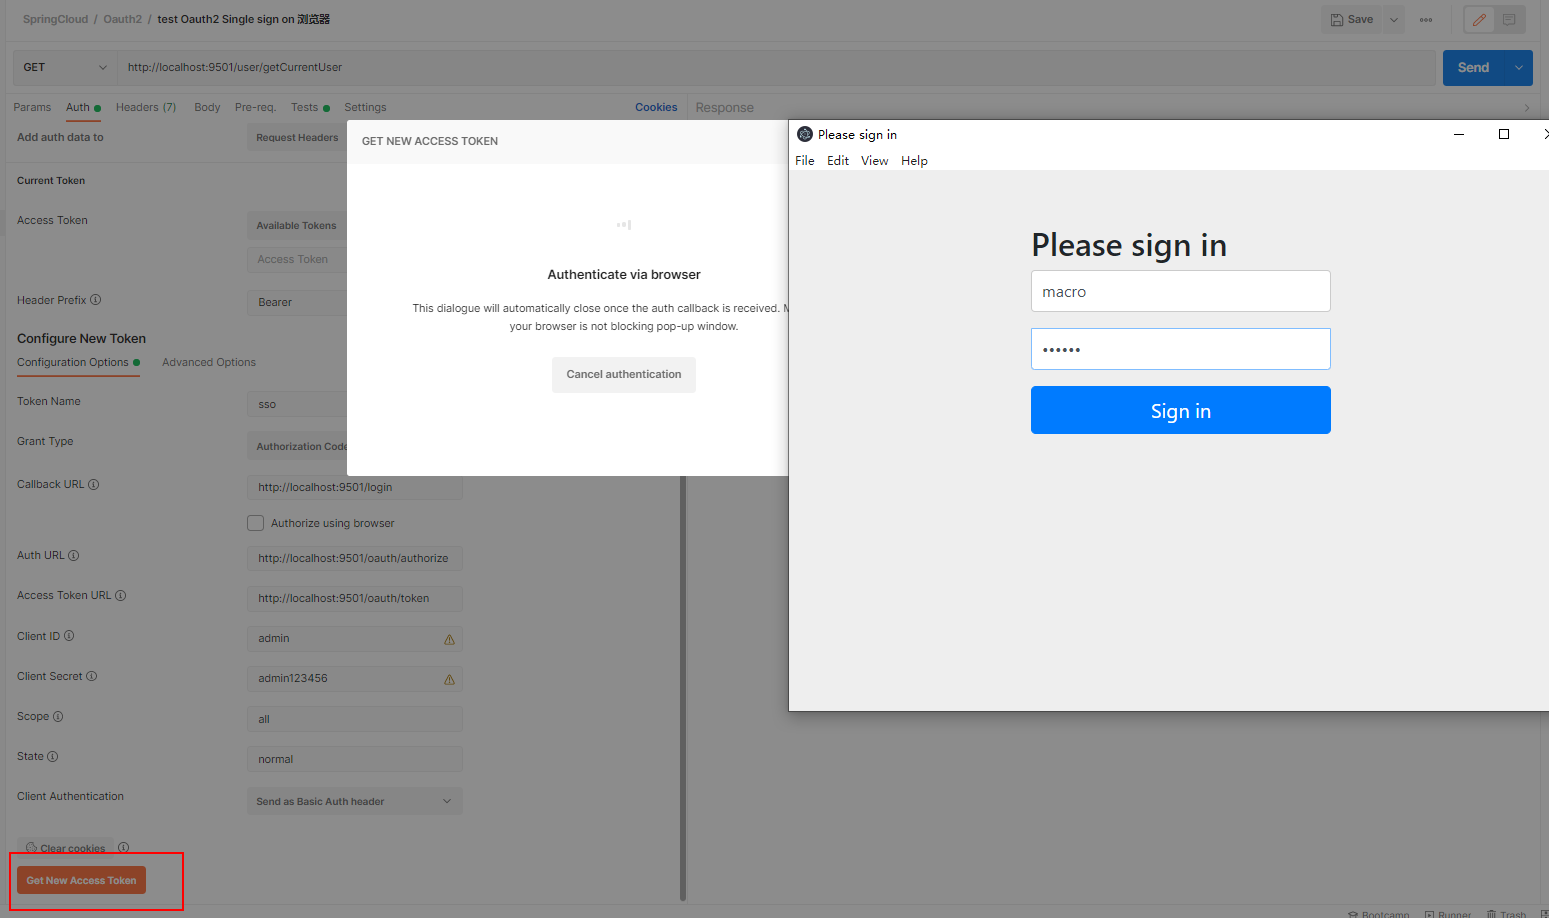Switch to the Headers (7) tab
The width and height of the screenshot is (1549, 918).
(146, 108)
